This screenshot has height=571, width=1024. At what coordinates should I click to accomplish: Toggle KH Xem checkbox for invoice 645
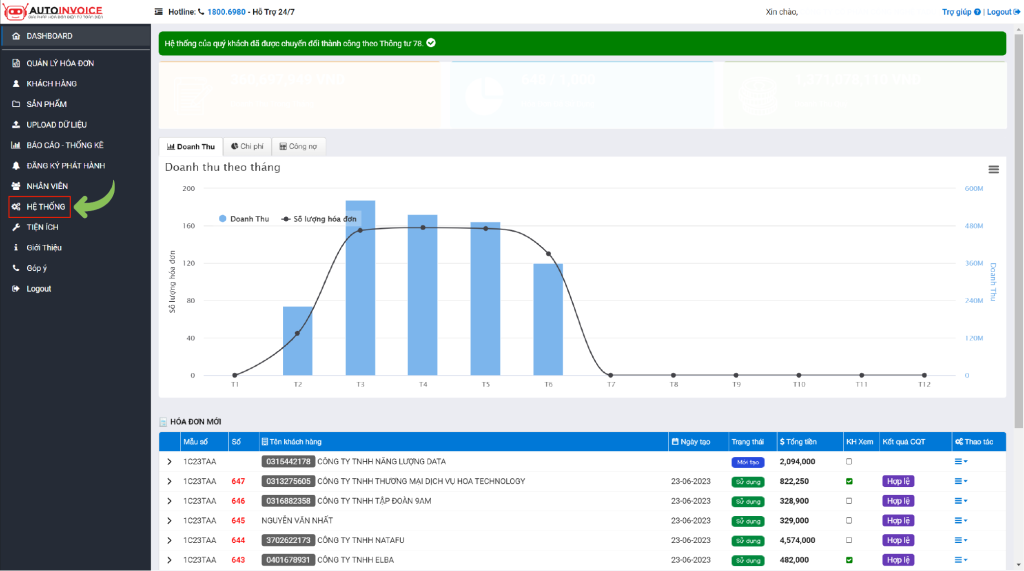pos(849,521)
